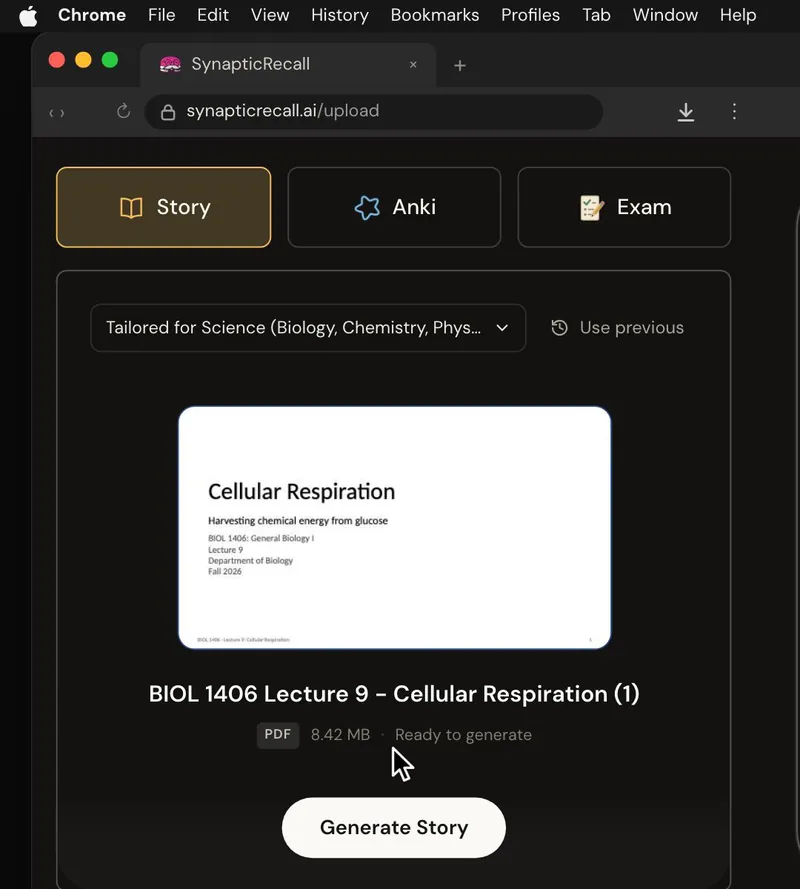
Task: Go back in browser history
Action: point(52,113)
